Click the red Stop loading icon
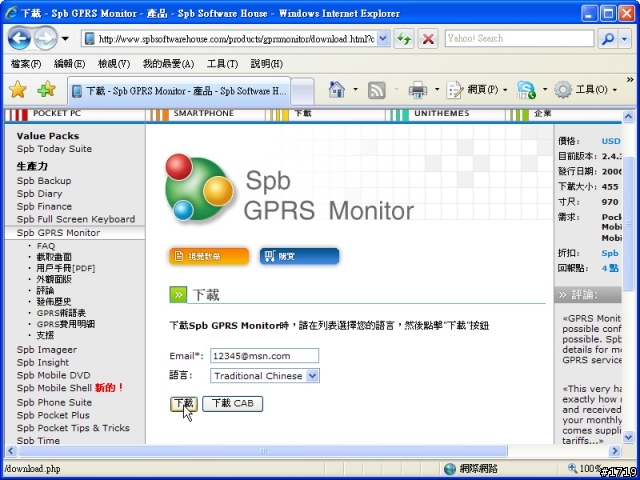 coord(428,39)
